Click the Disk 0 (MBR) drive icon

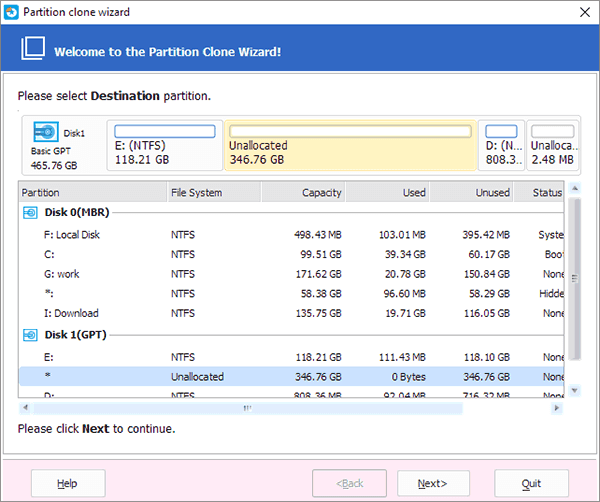30,213
